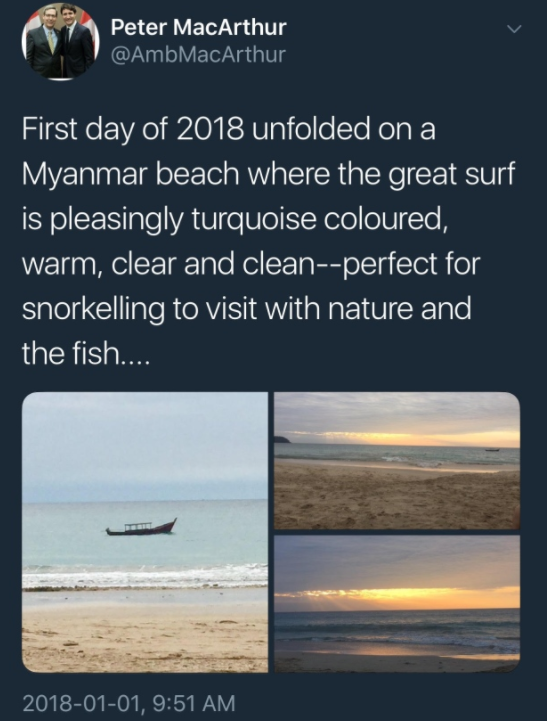
Task: Click "First day of 2018" opening text
Action: [x=132, y=129]
